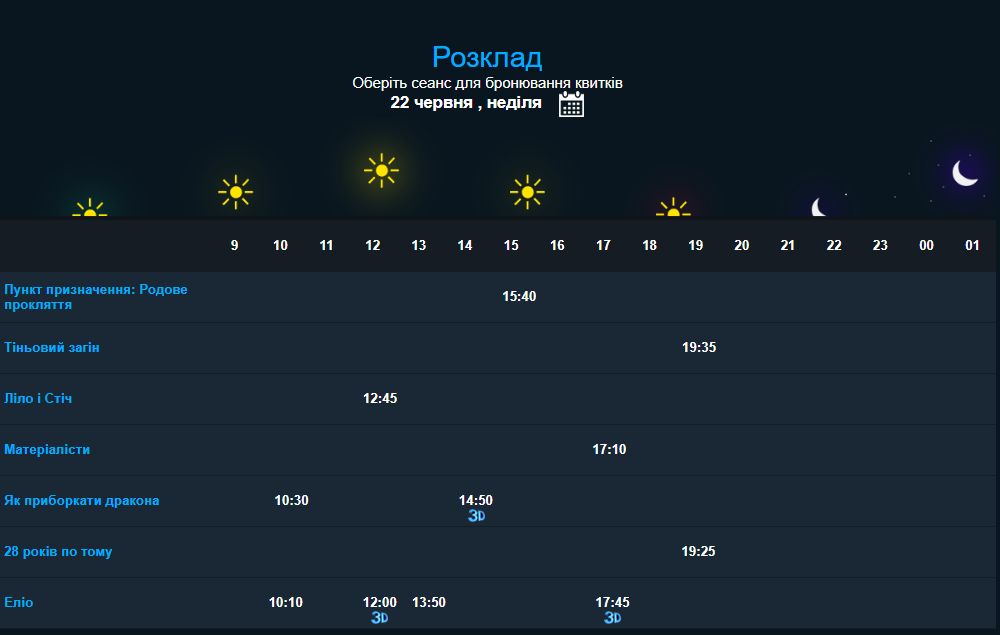The height and width of the screenshot is (635, 1000).
Task: Open Пункт призначення: Родове прокляття movie link
Action: click(95, 297)
